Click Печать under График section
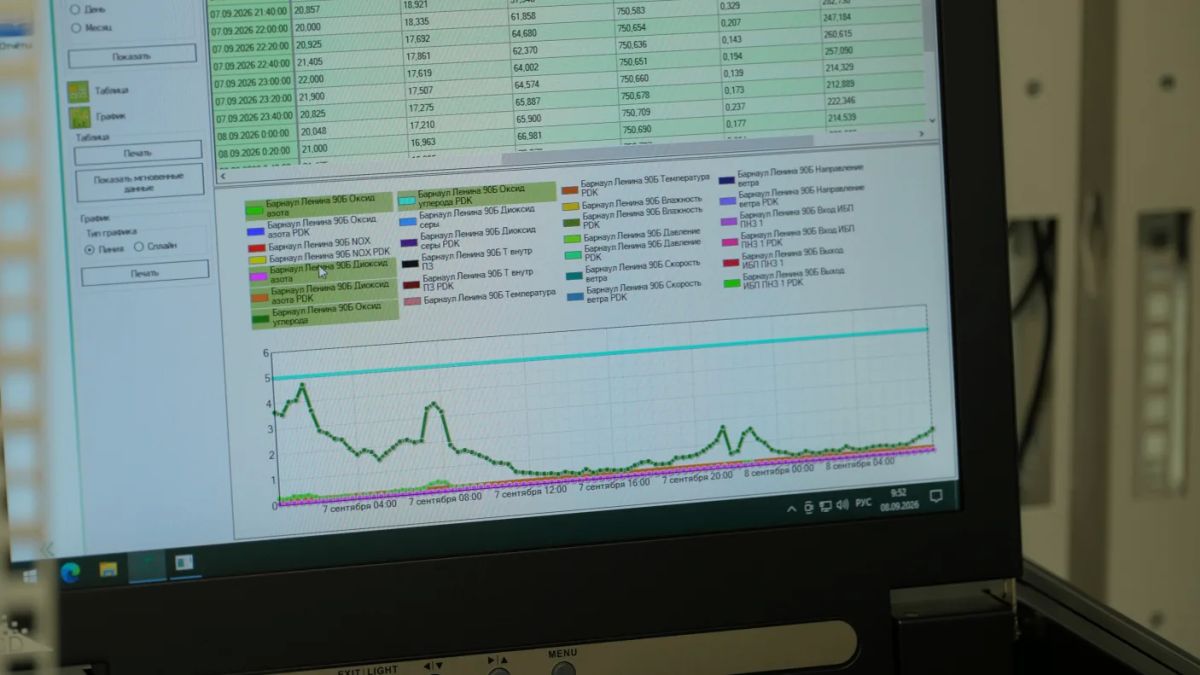The width and height of the screenshot is (1200, 675). pos(145,272)
